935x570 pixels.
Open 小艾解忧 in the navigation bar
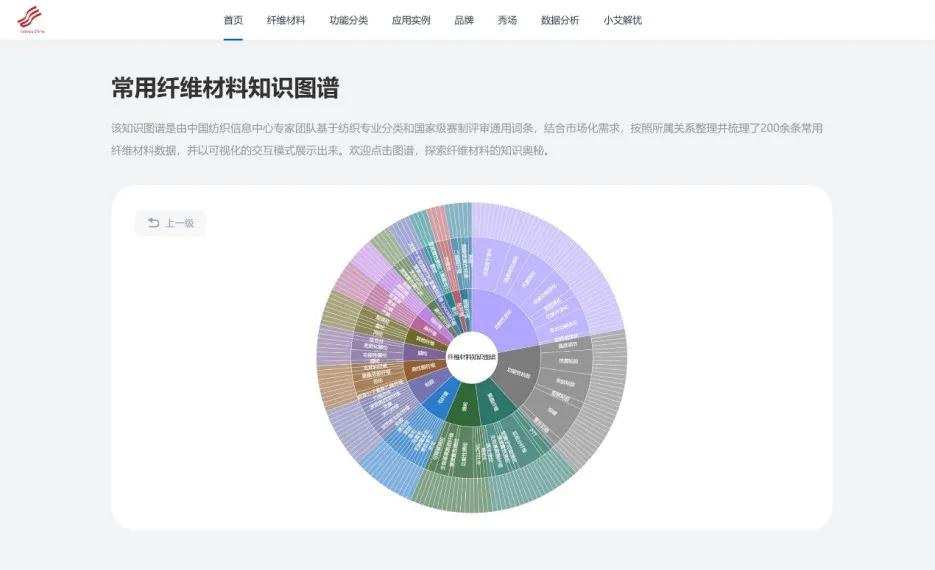pyautogui.click(x=622, y=20)
